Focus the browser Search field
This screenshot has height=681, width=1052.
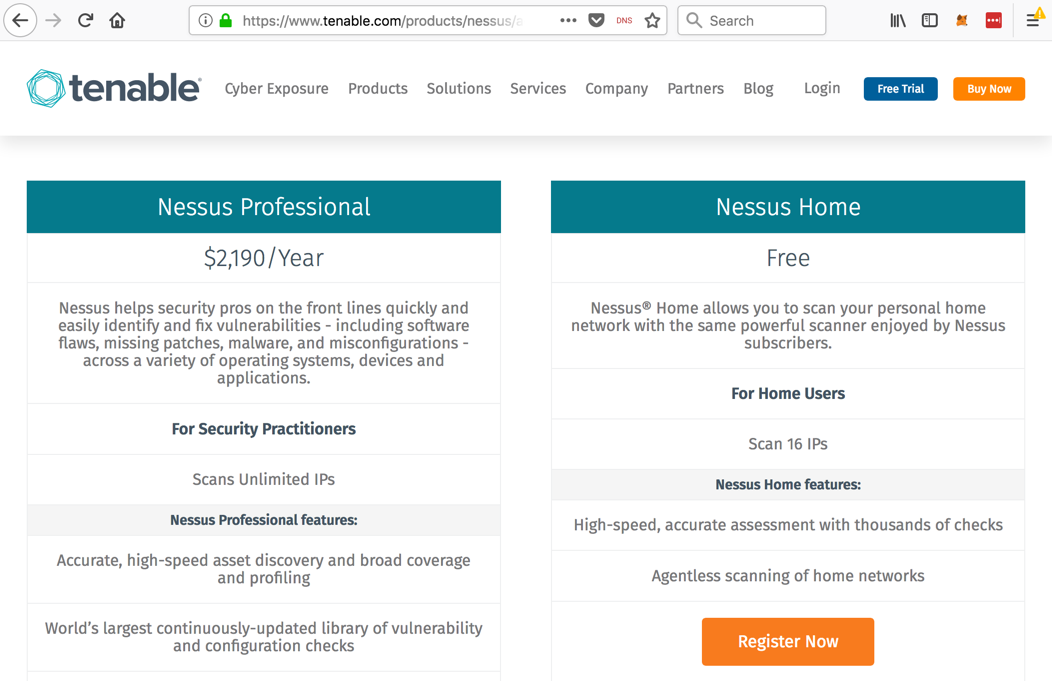pyautogui.click(x=762, y=20)
